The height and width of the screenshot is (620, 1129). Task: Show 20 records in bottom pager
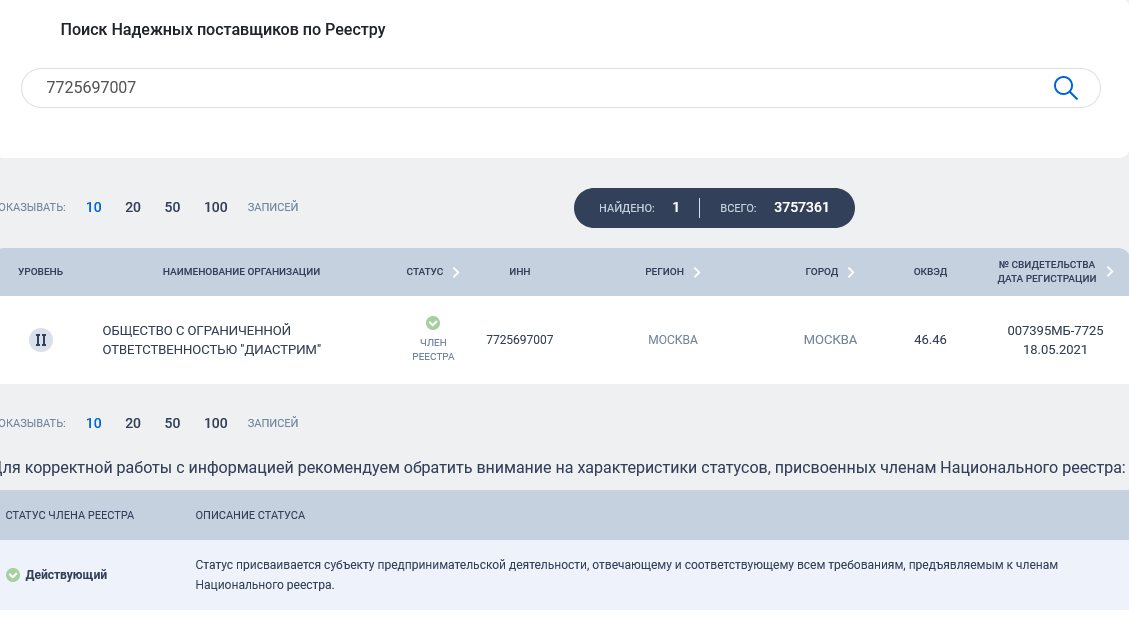coord(133,423)
